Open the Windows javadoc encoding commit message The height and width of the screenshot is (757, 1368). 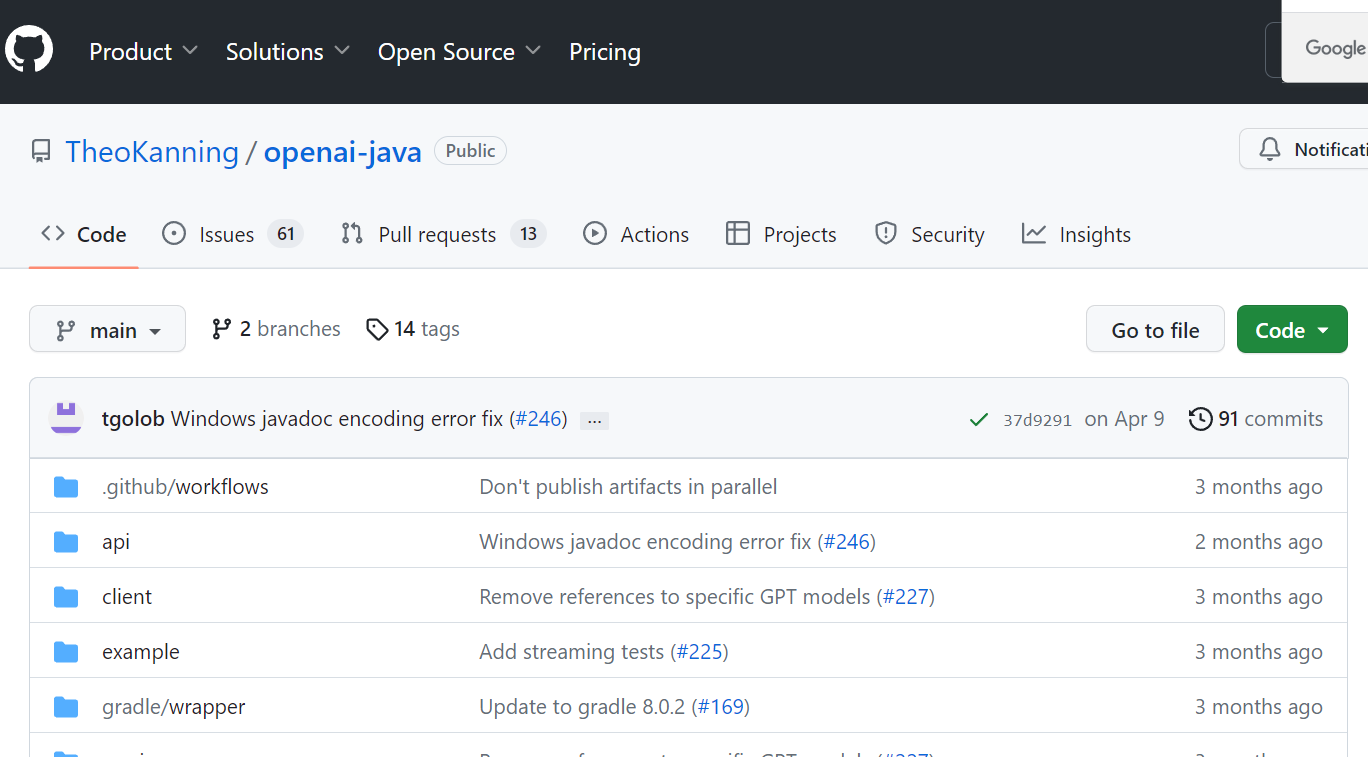[x=337, y=419]
